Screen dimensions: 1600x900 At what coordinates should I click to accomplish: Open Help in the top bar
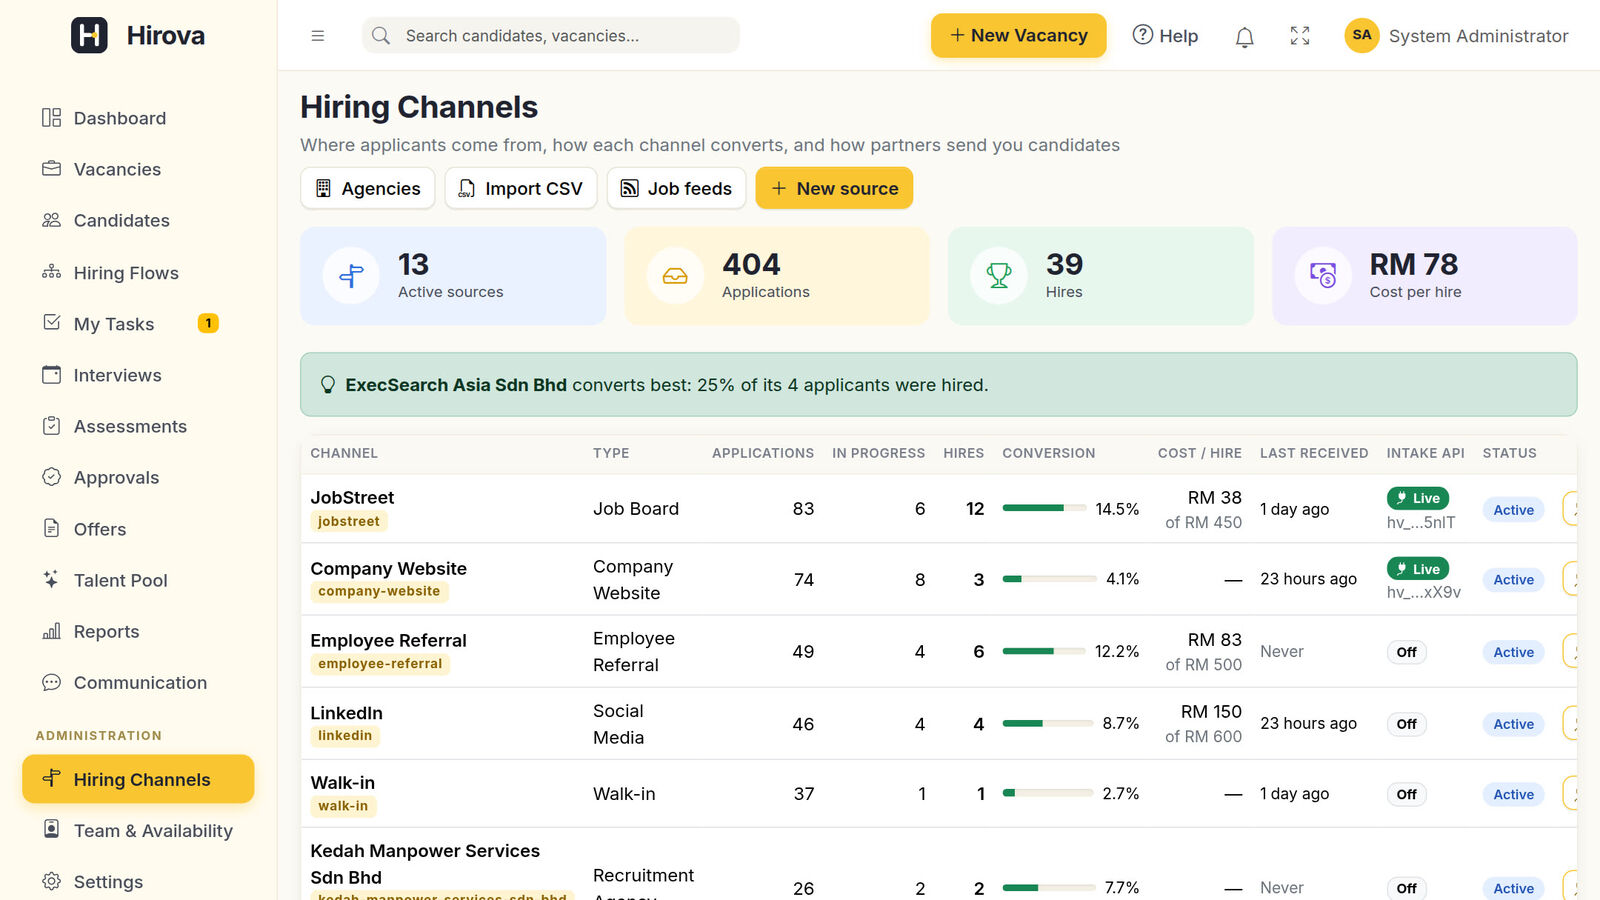[x=1165, y=36]
